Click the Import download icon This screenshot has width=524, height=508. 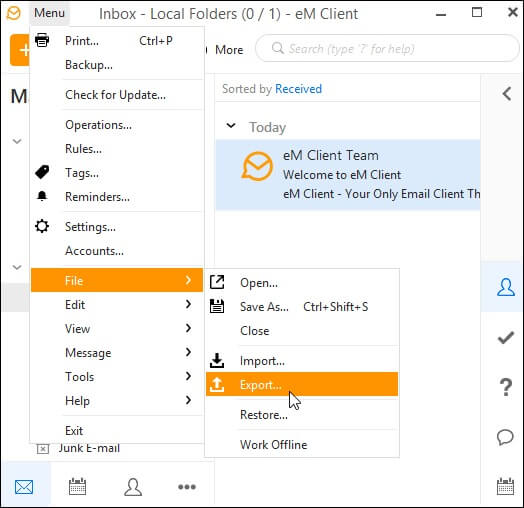tap(217, 360)
